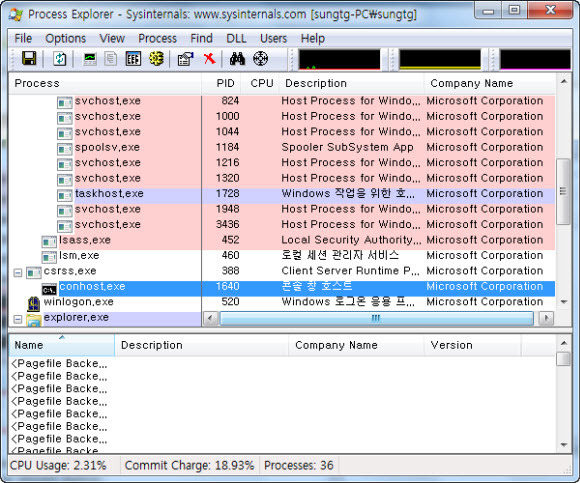Click the magenta I/O mini graph
The image size is (580, 483).
click(535, 60)
